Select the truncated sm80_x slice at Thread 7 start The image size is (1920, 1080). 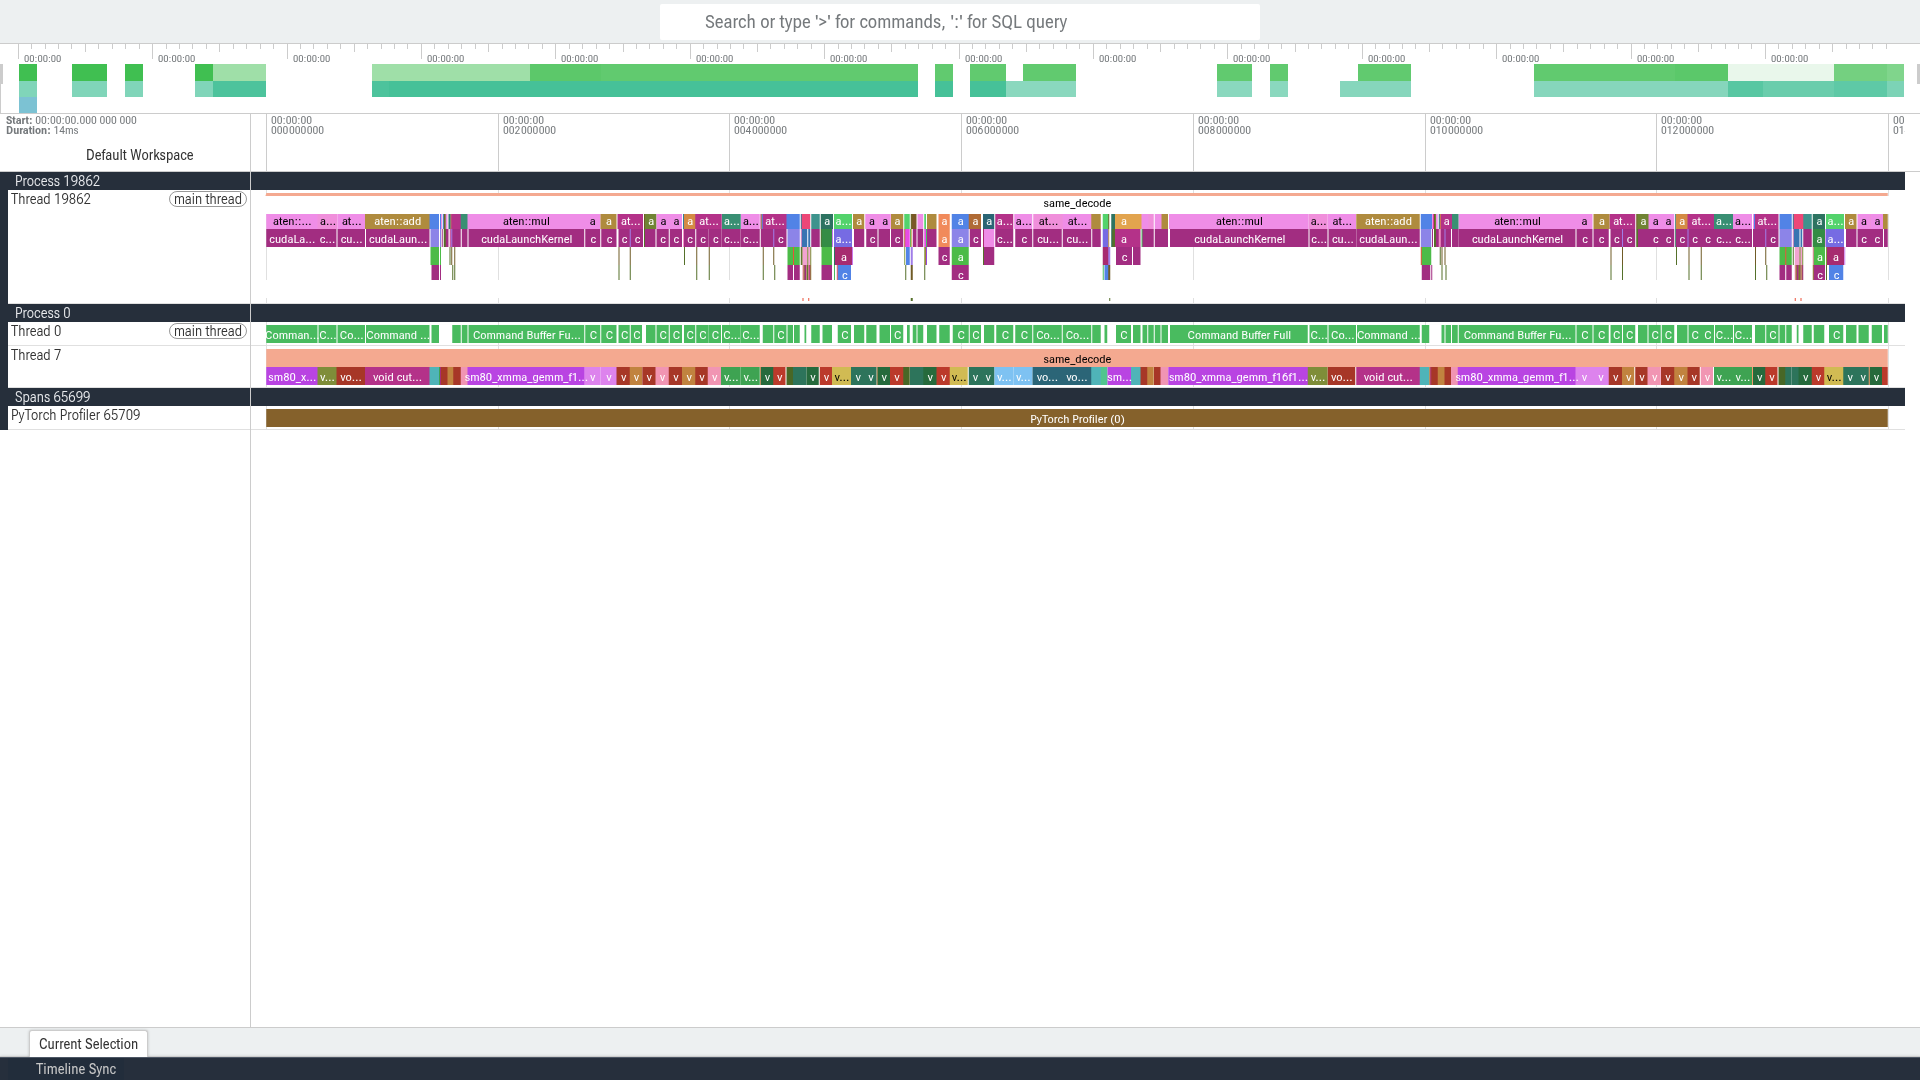click(x=291, y=377)
